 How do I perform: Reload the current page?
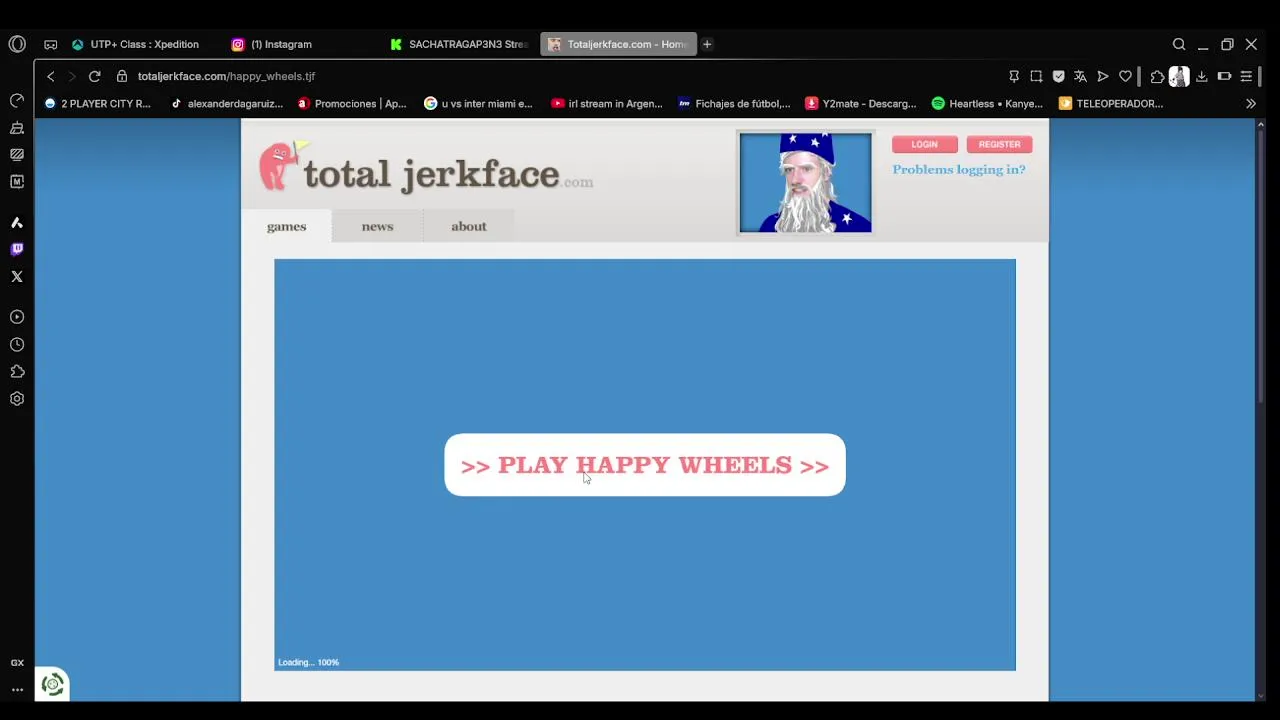[x=94, y=76]
